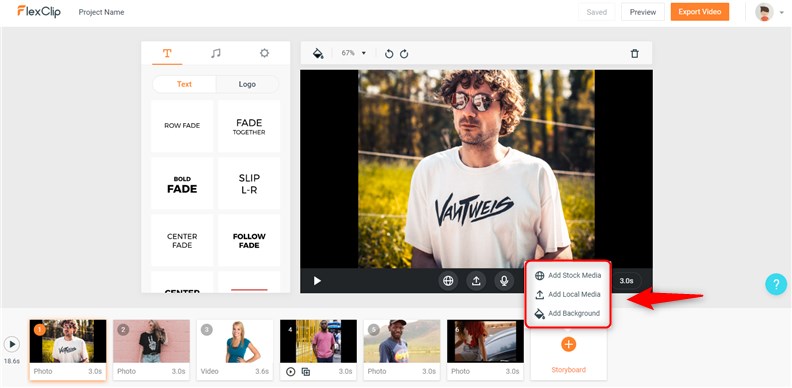Click the Storyboard label
The height and width of the screenshot is (388, 792).
pyautogui.click(x=568, y=370)
